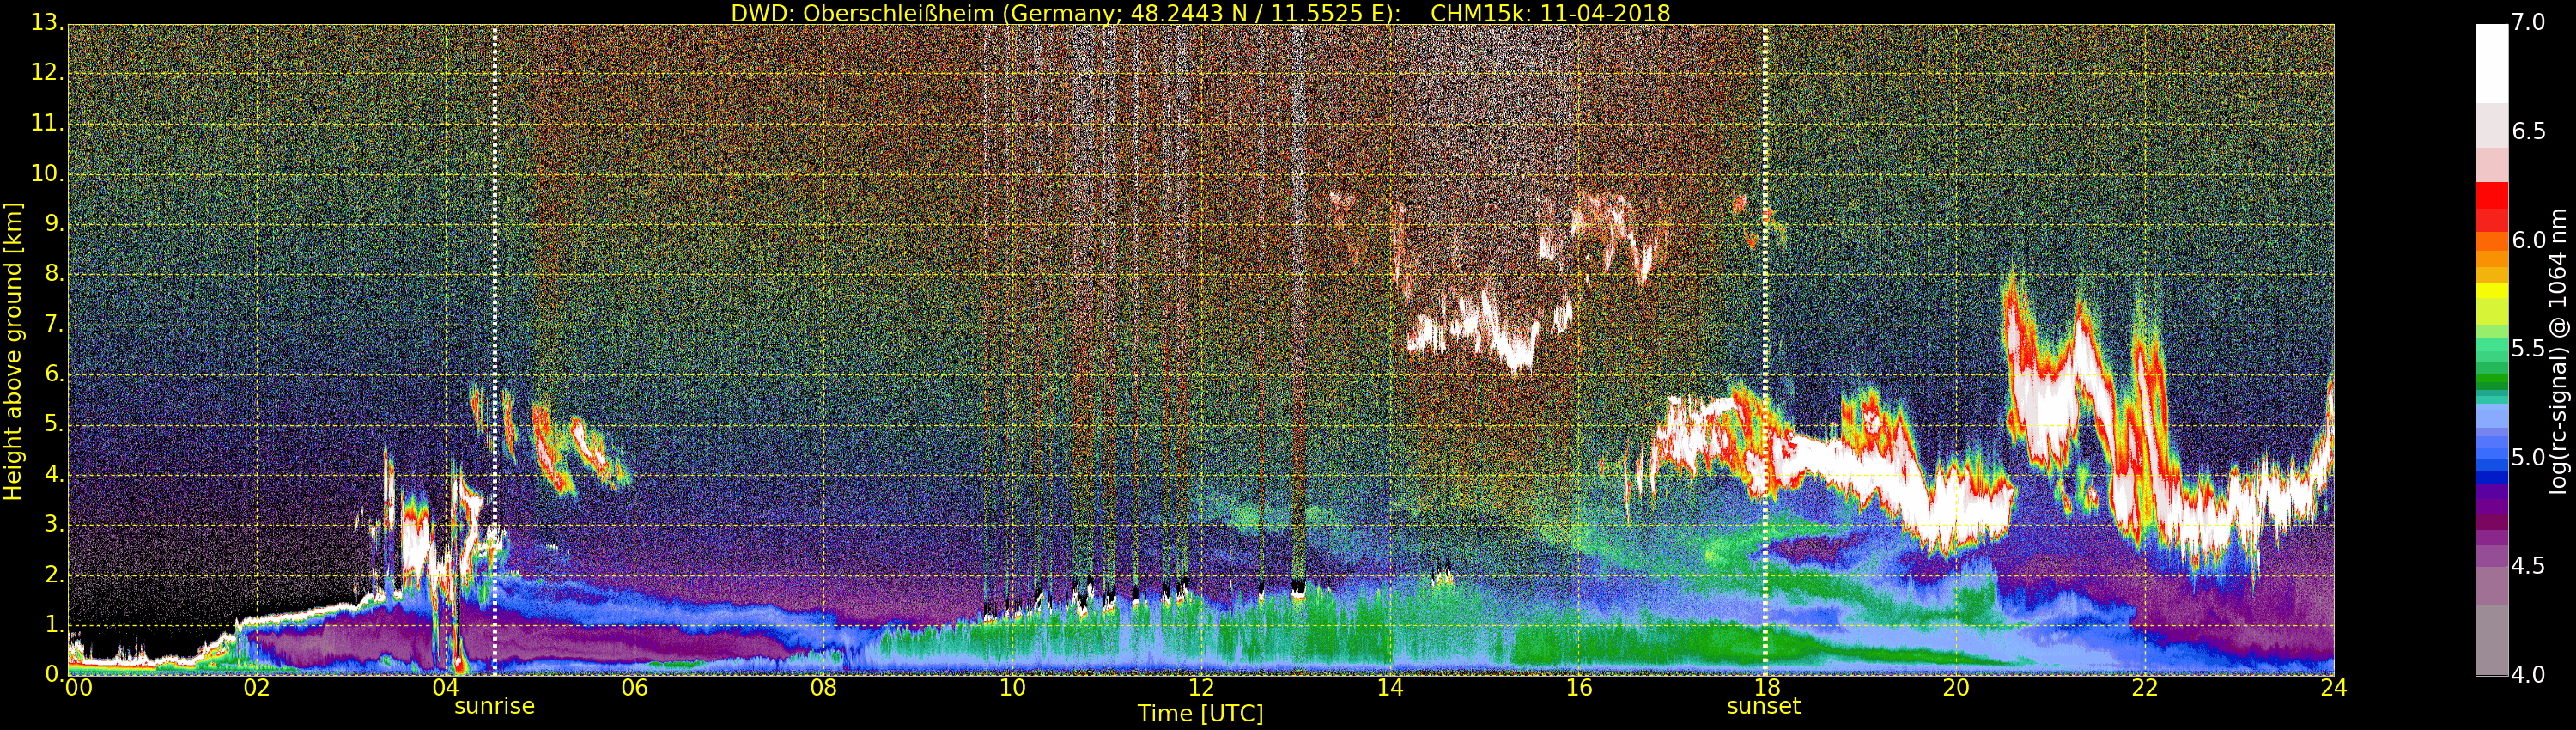This screenshot has height=730, width=2576.
Task: Click the 'sunrise' label below the time axis
Action: coord(494,706)
